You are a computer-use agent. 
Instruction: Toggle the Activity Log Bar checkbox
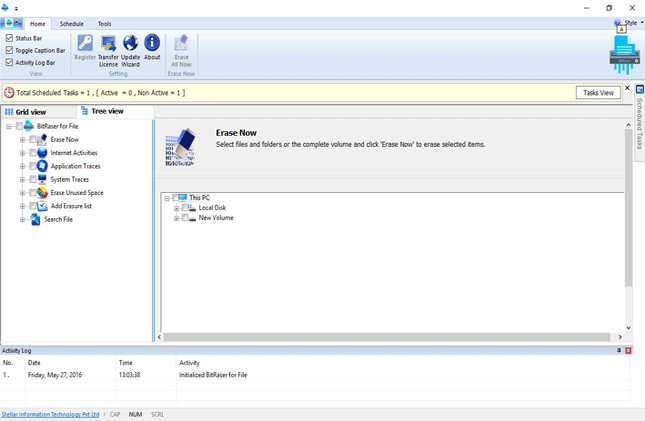tap(9, 63)
